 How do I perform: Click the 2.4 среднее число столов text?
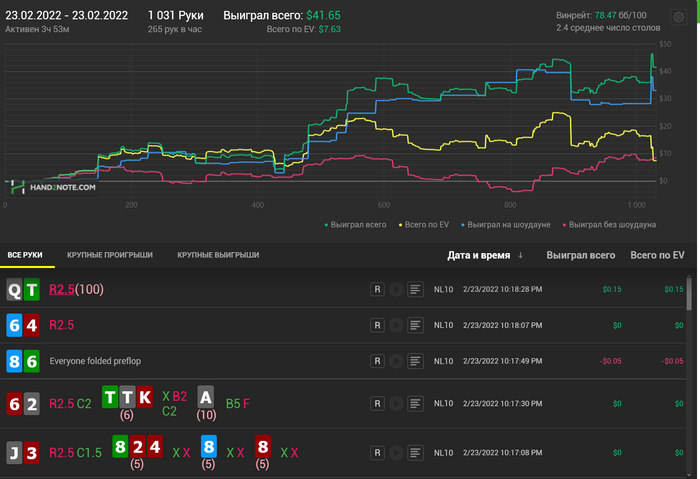point(608,28)
